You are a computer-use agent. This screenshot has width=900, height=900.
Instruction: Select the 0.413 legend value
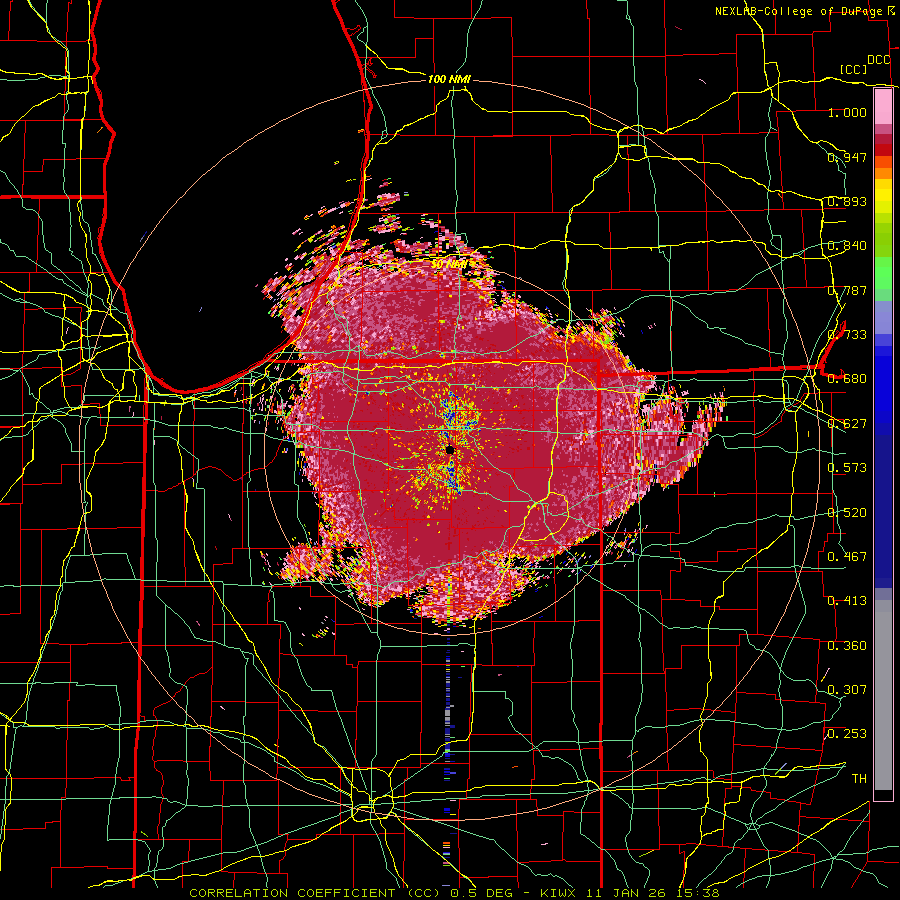click(847, 600)
